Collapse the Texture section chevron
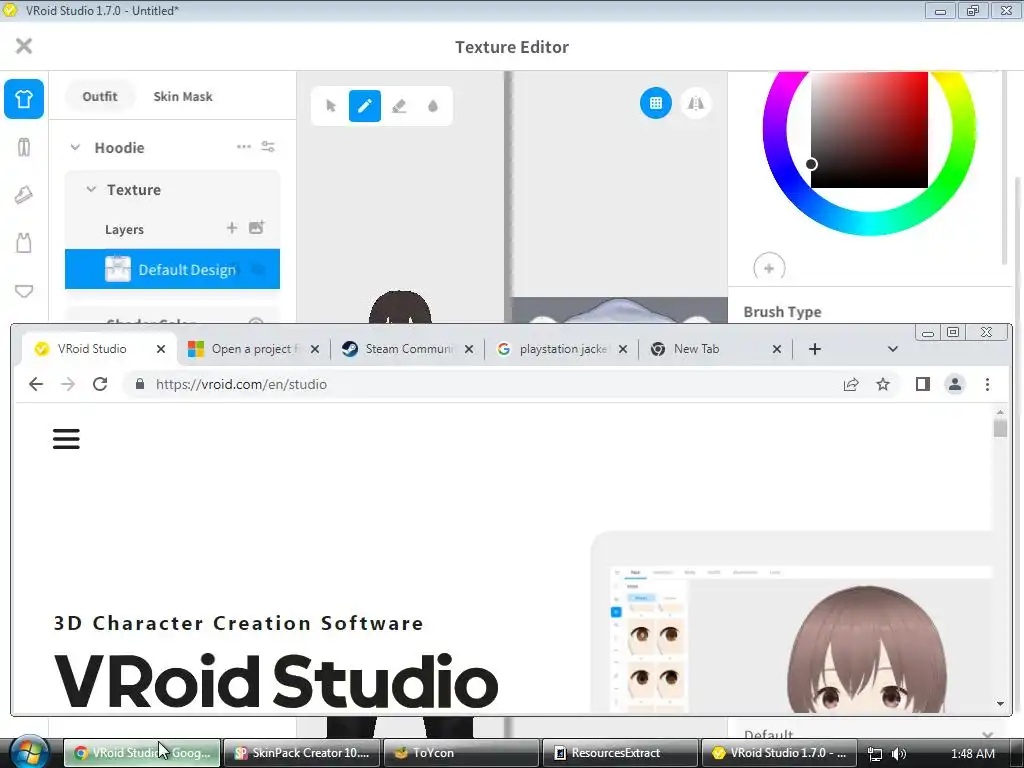 pos(91,189)
